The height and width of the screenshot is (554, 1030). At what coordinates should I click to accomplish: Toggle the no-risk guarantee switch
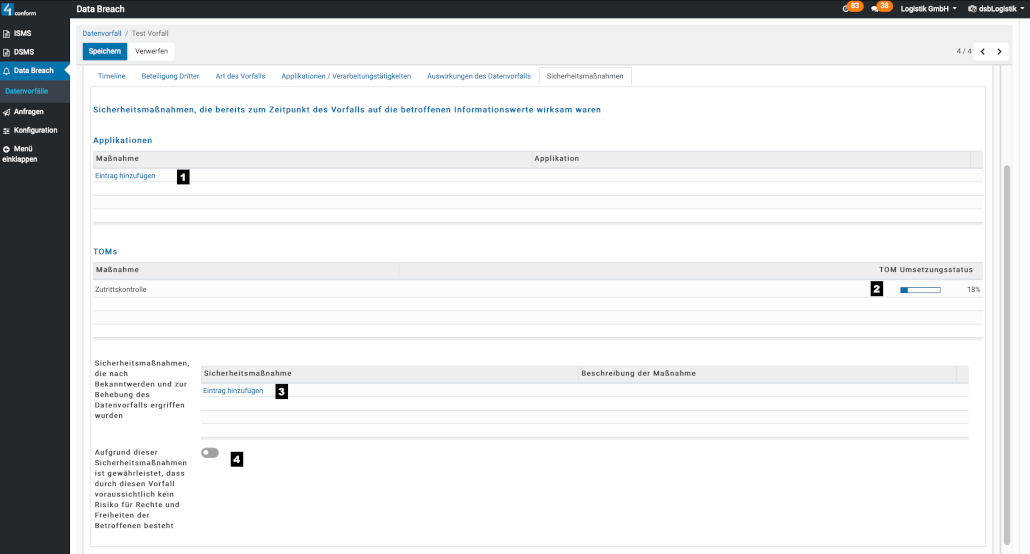click(209, 453)
